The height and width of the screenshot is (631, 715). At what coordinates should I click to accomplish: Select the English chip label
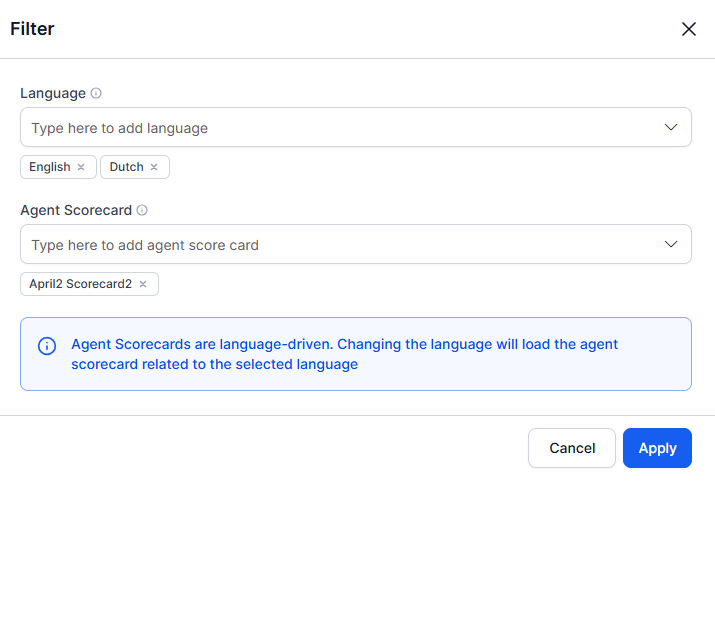click(x=49, y=167)
